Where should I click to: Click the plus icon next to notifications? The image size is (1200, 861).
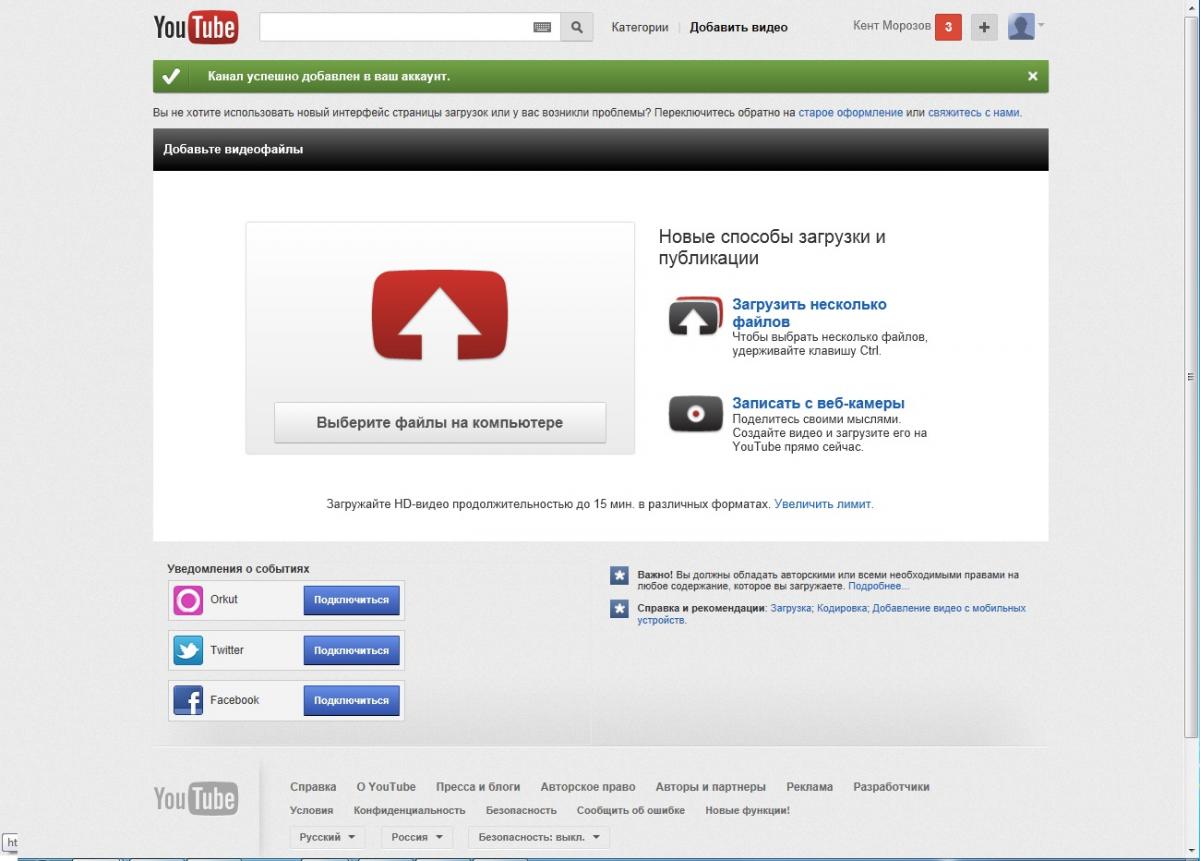tap(984, 28)
